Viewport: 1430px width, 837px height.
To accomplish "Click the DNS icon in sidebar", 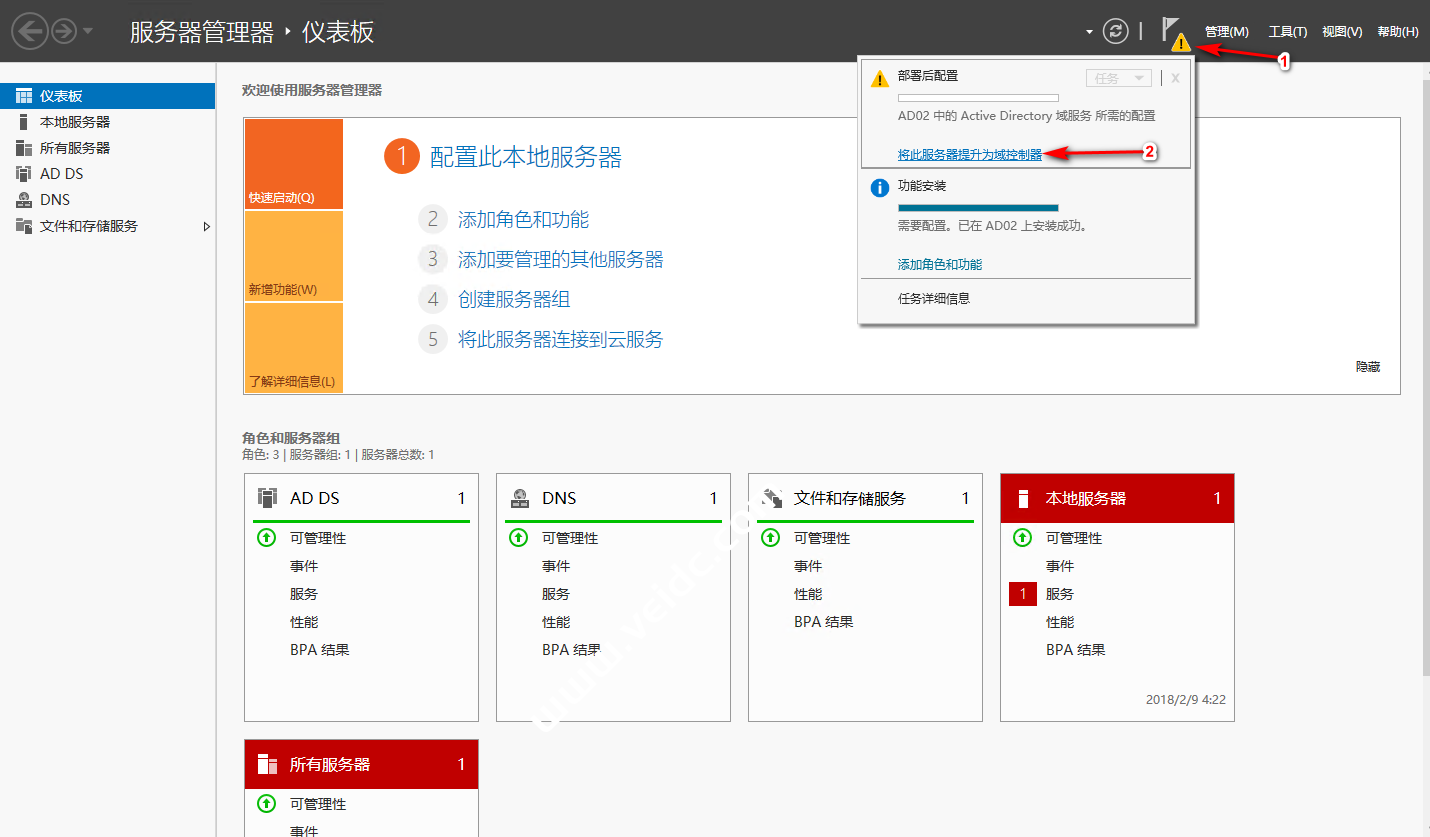I will coord(24,200).
